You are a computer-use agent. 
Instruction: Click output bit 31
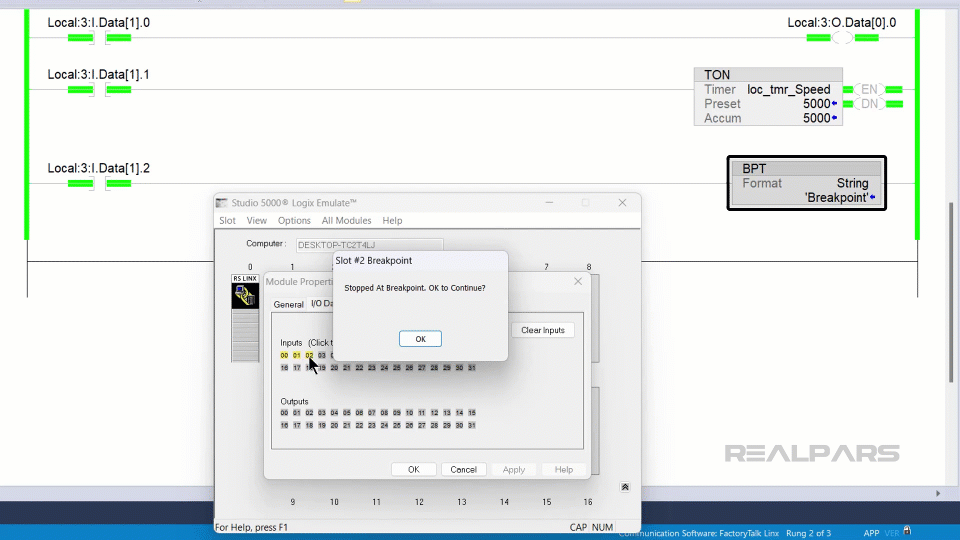pos(471,426)
